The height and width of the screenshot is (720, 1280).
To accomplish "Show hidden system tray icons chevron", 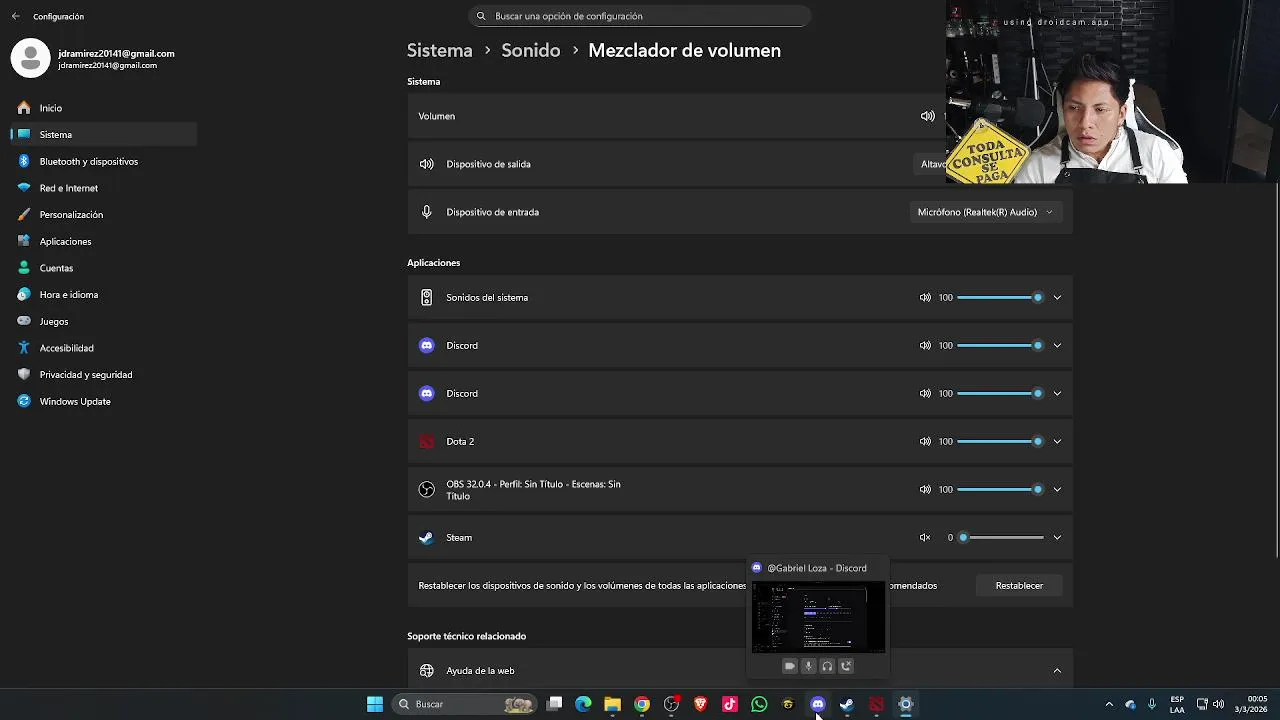I will pyautogui.click(x=1109, y=704).
